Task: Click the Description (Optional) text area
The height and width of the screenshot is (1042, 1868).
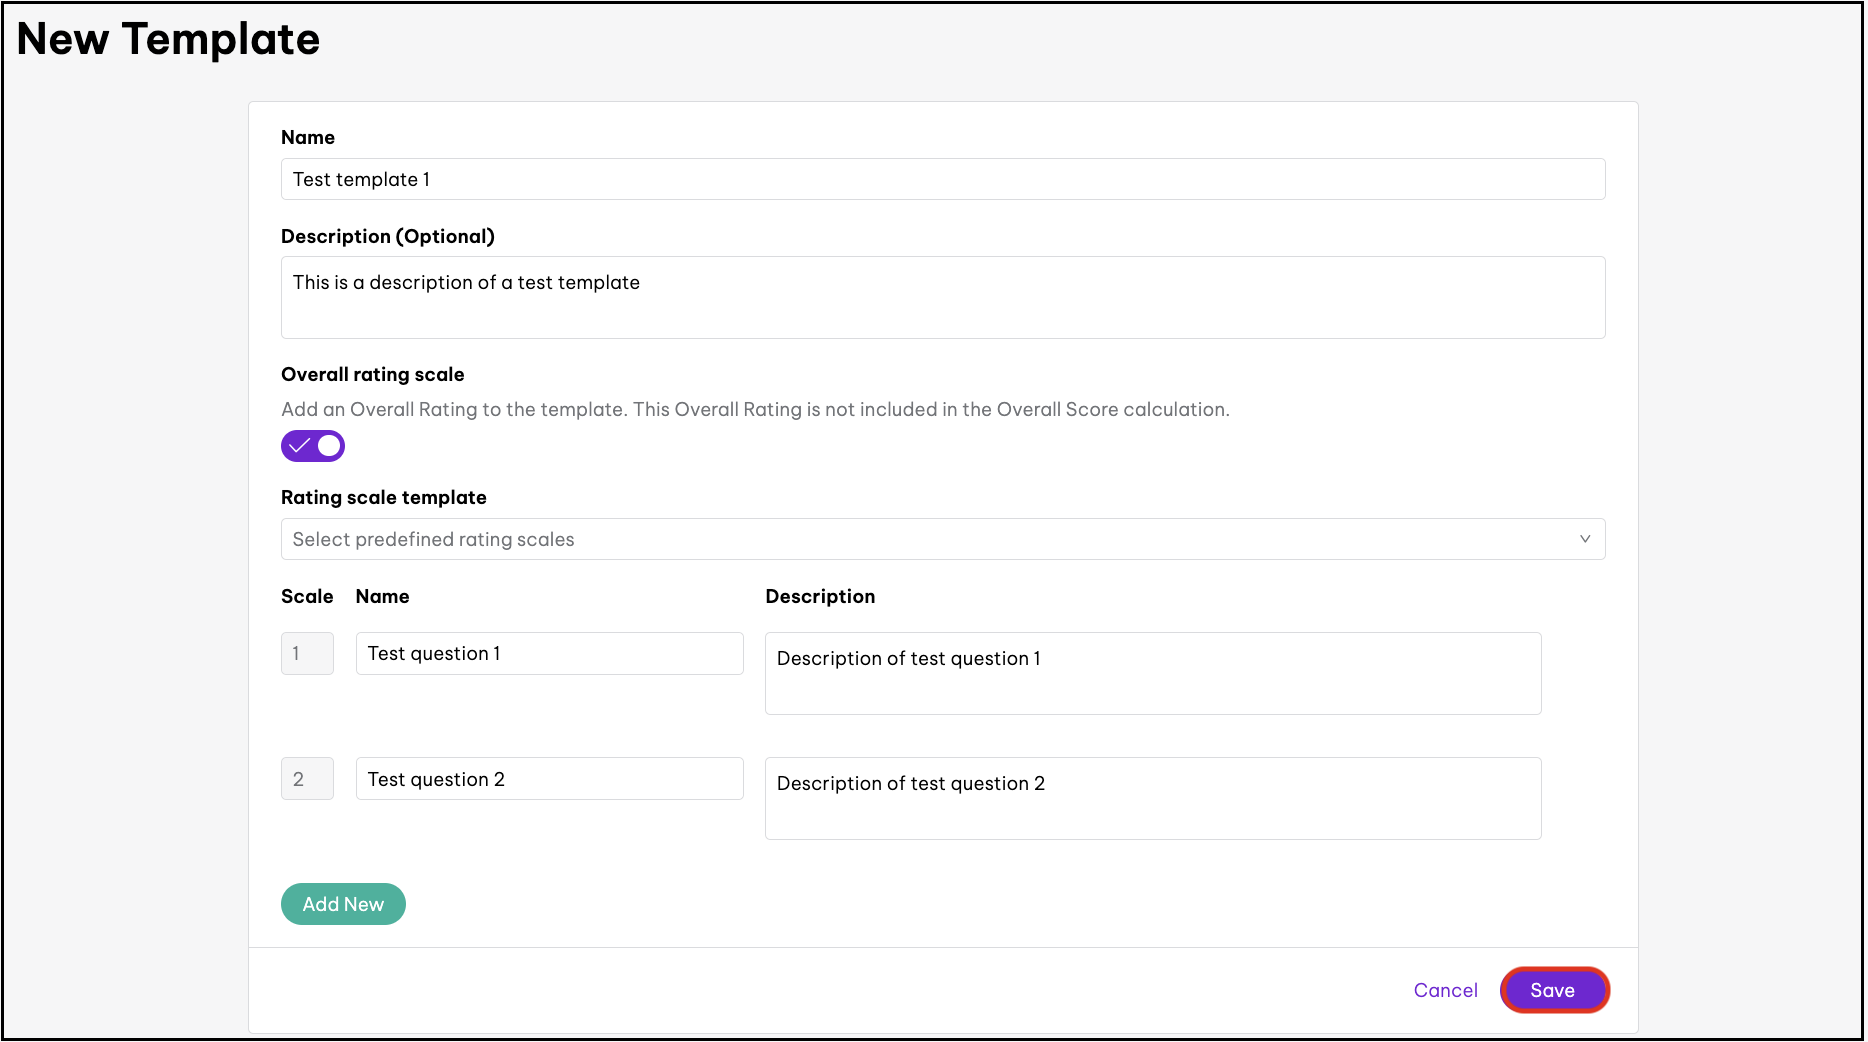Action: pos(942,297)
